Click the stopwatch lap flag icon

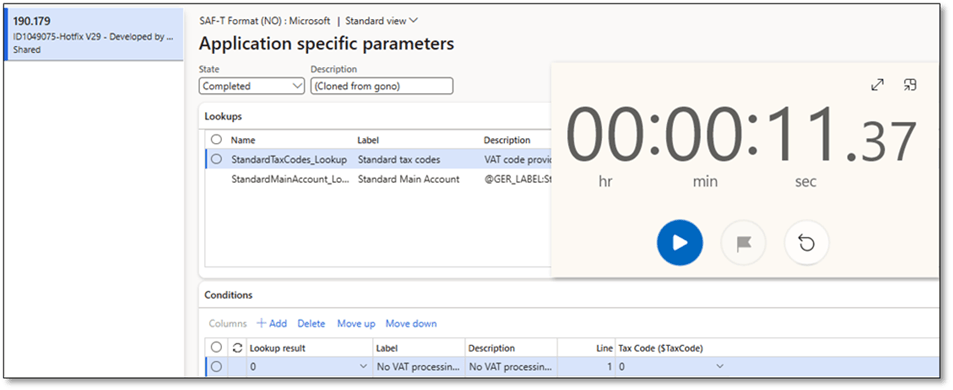[x=743, y=243]
